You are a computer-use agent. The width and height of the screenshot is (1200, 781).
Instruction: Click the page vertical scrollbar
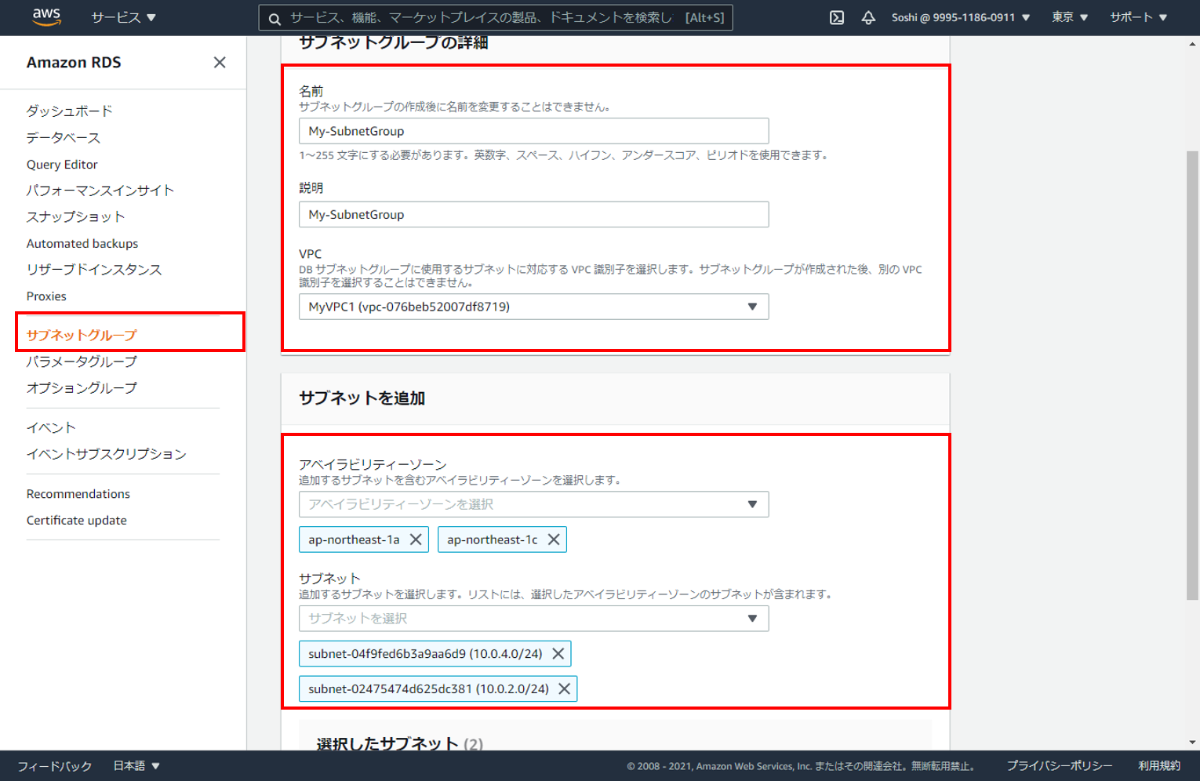coord(1192,375)
